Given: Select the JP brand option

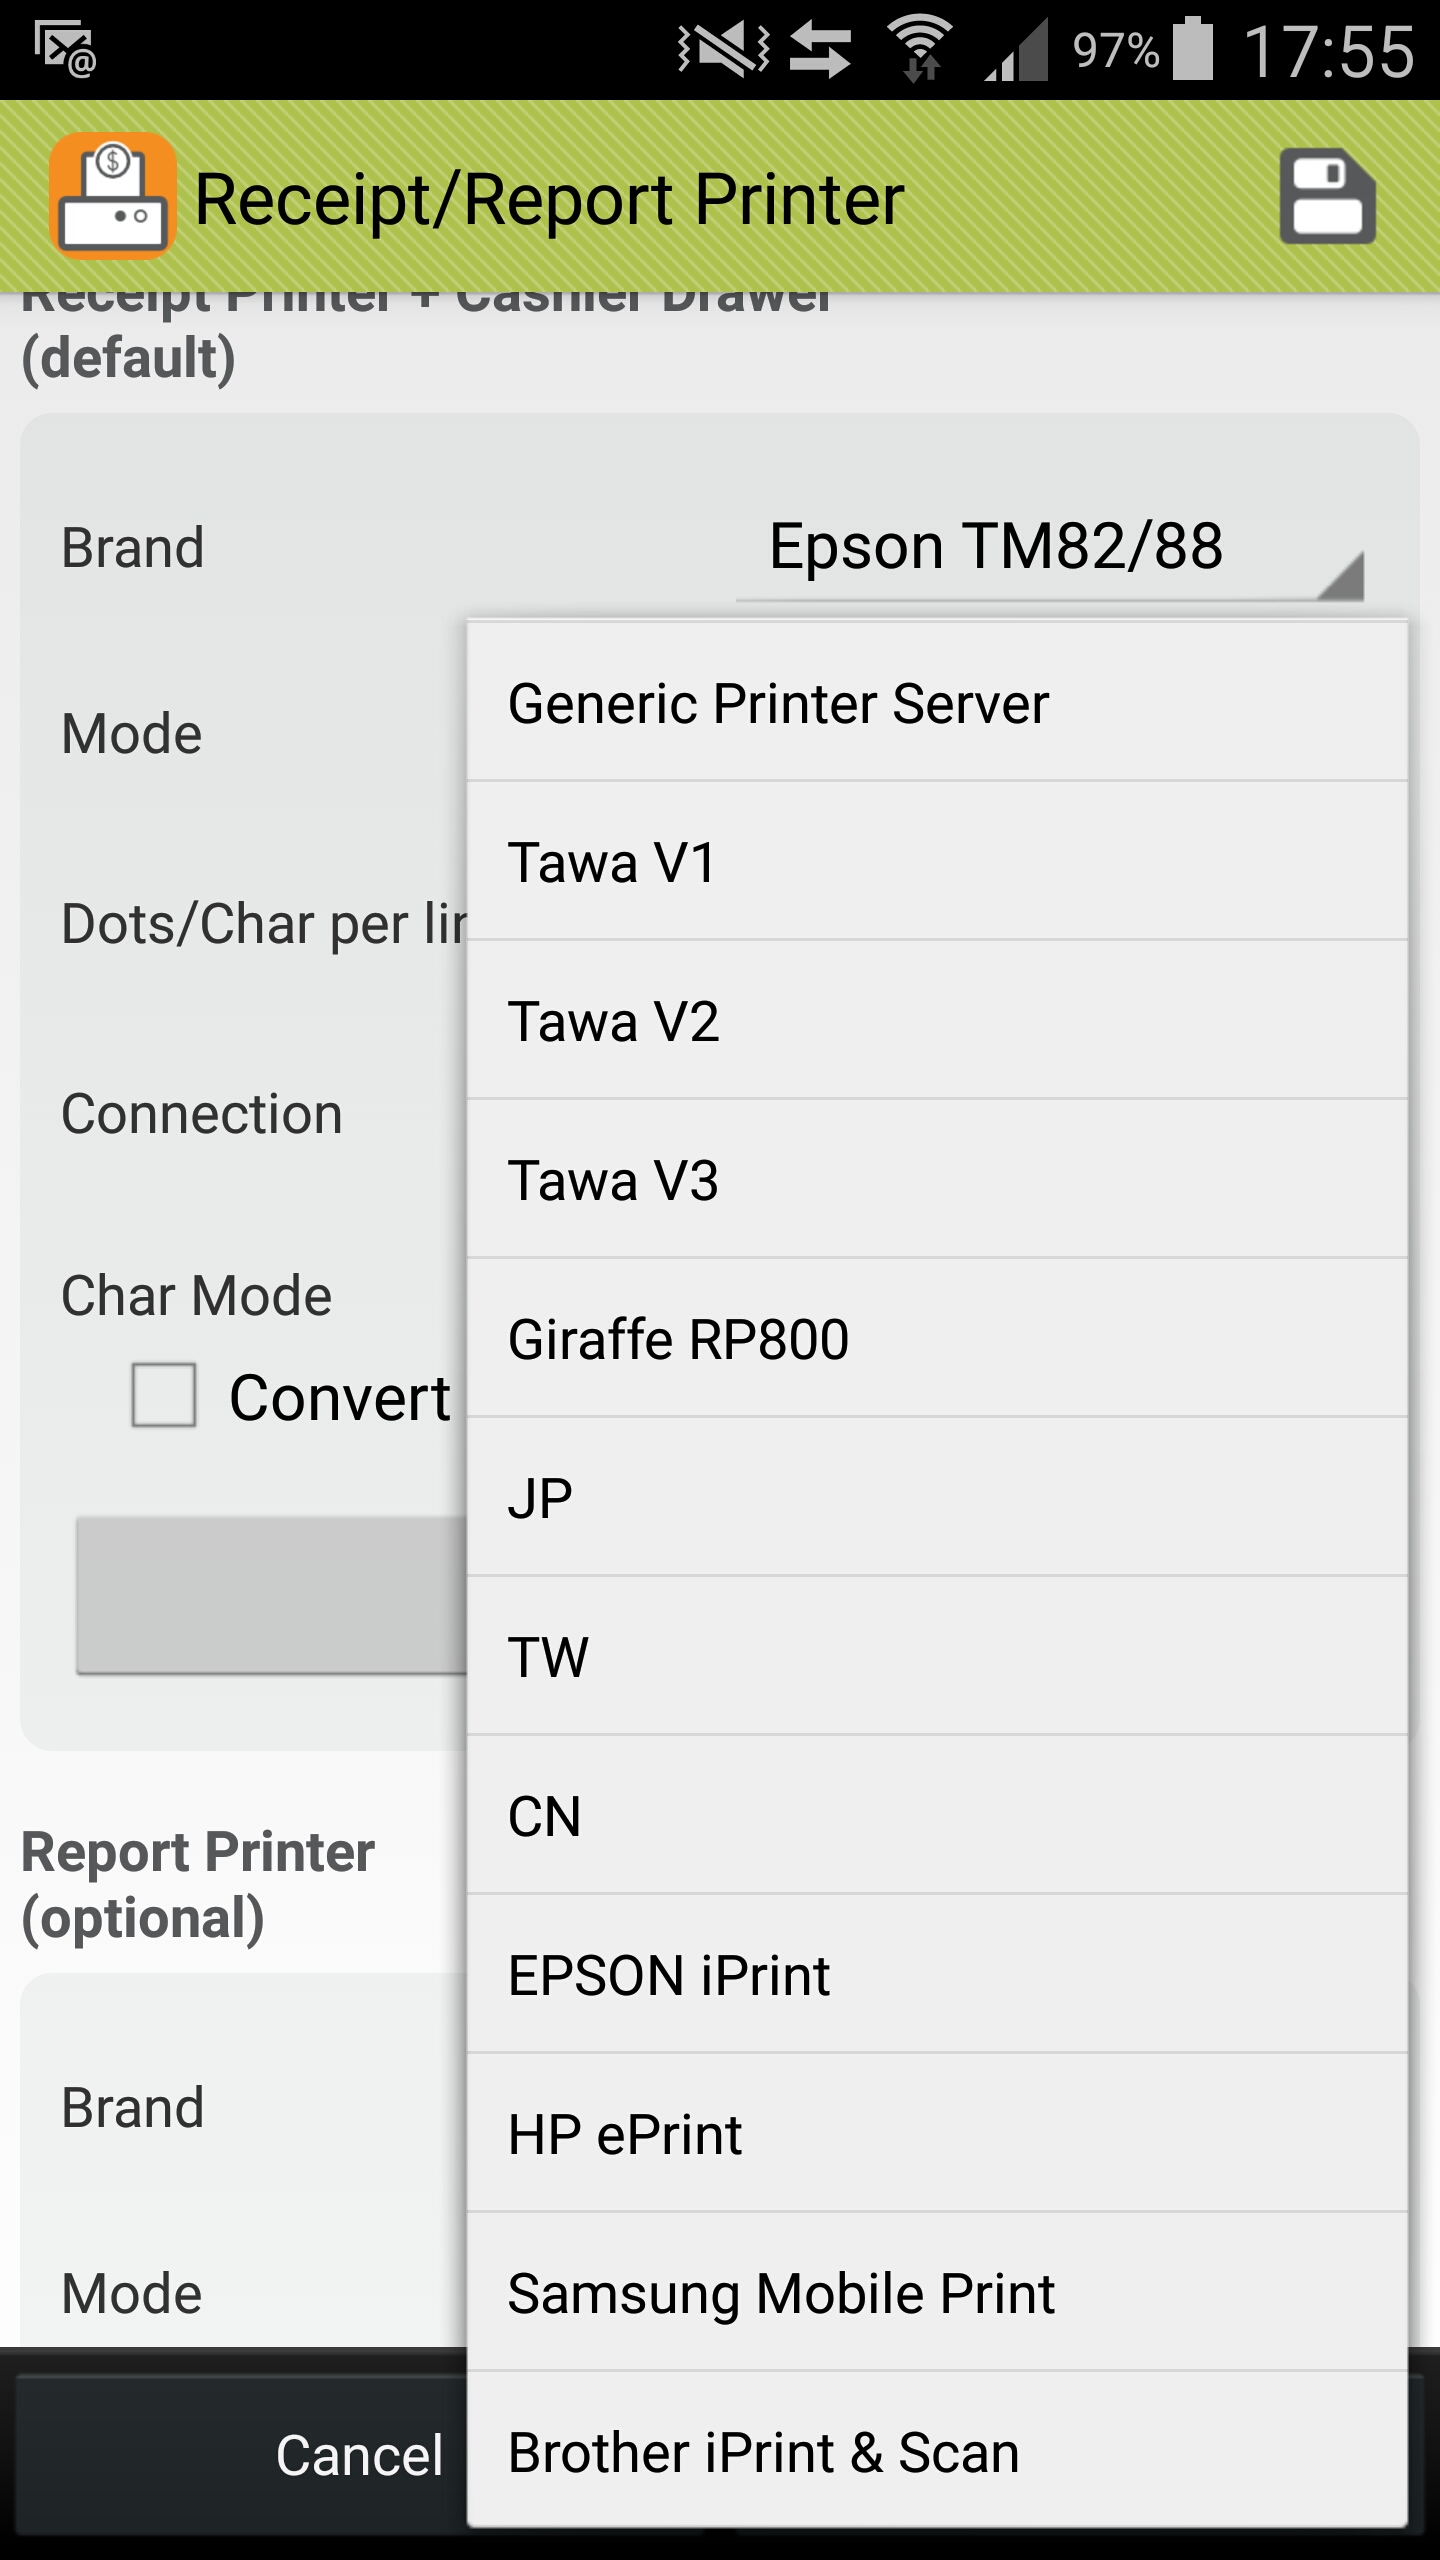Looking at the screenshot, I should coord(938,1498).
